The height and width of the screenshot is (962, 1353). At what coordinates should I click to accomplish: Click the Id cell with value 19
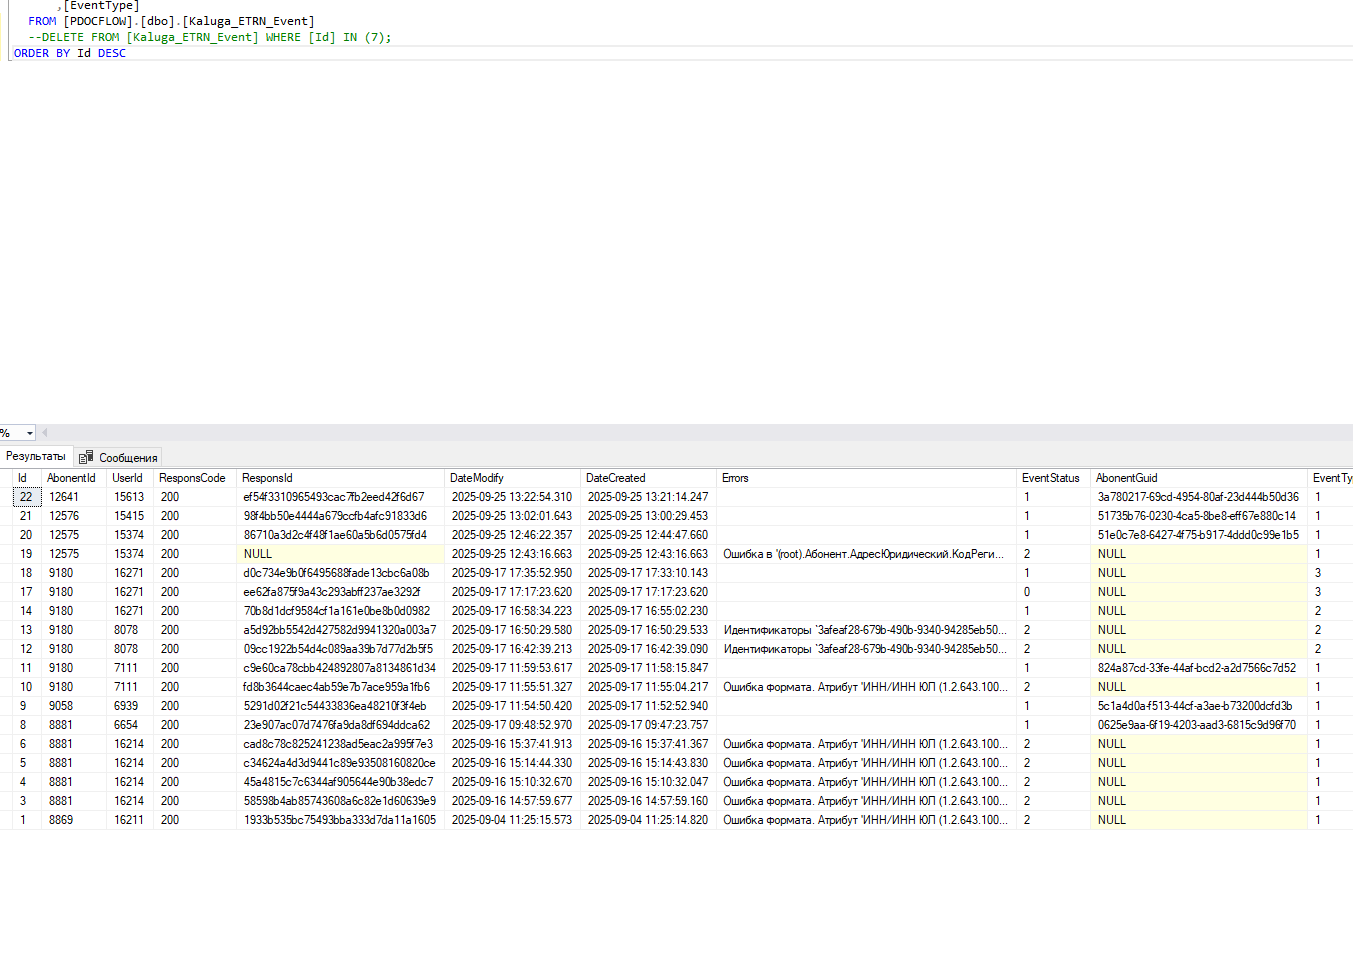27,554
